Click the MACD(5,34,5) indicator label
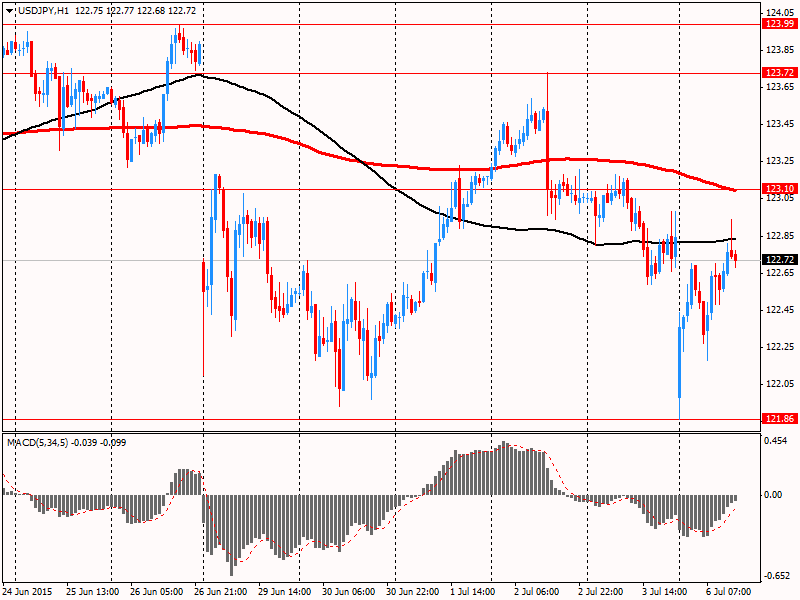This screenshot has width=800, height=600. [37, 442]
